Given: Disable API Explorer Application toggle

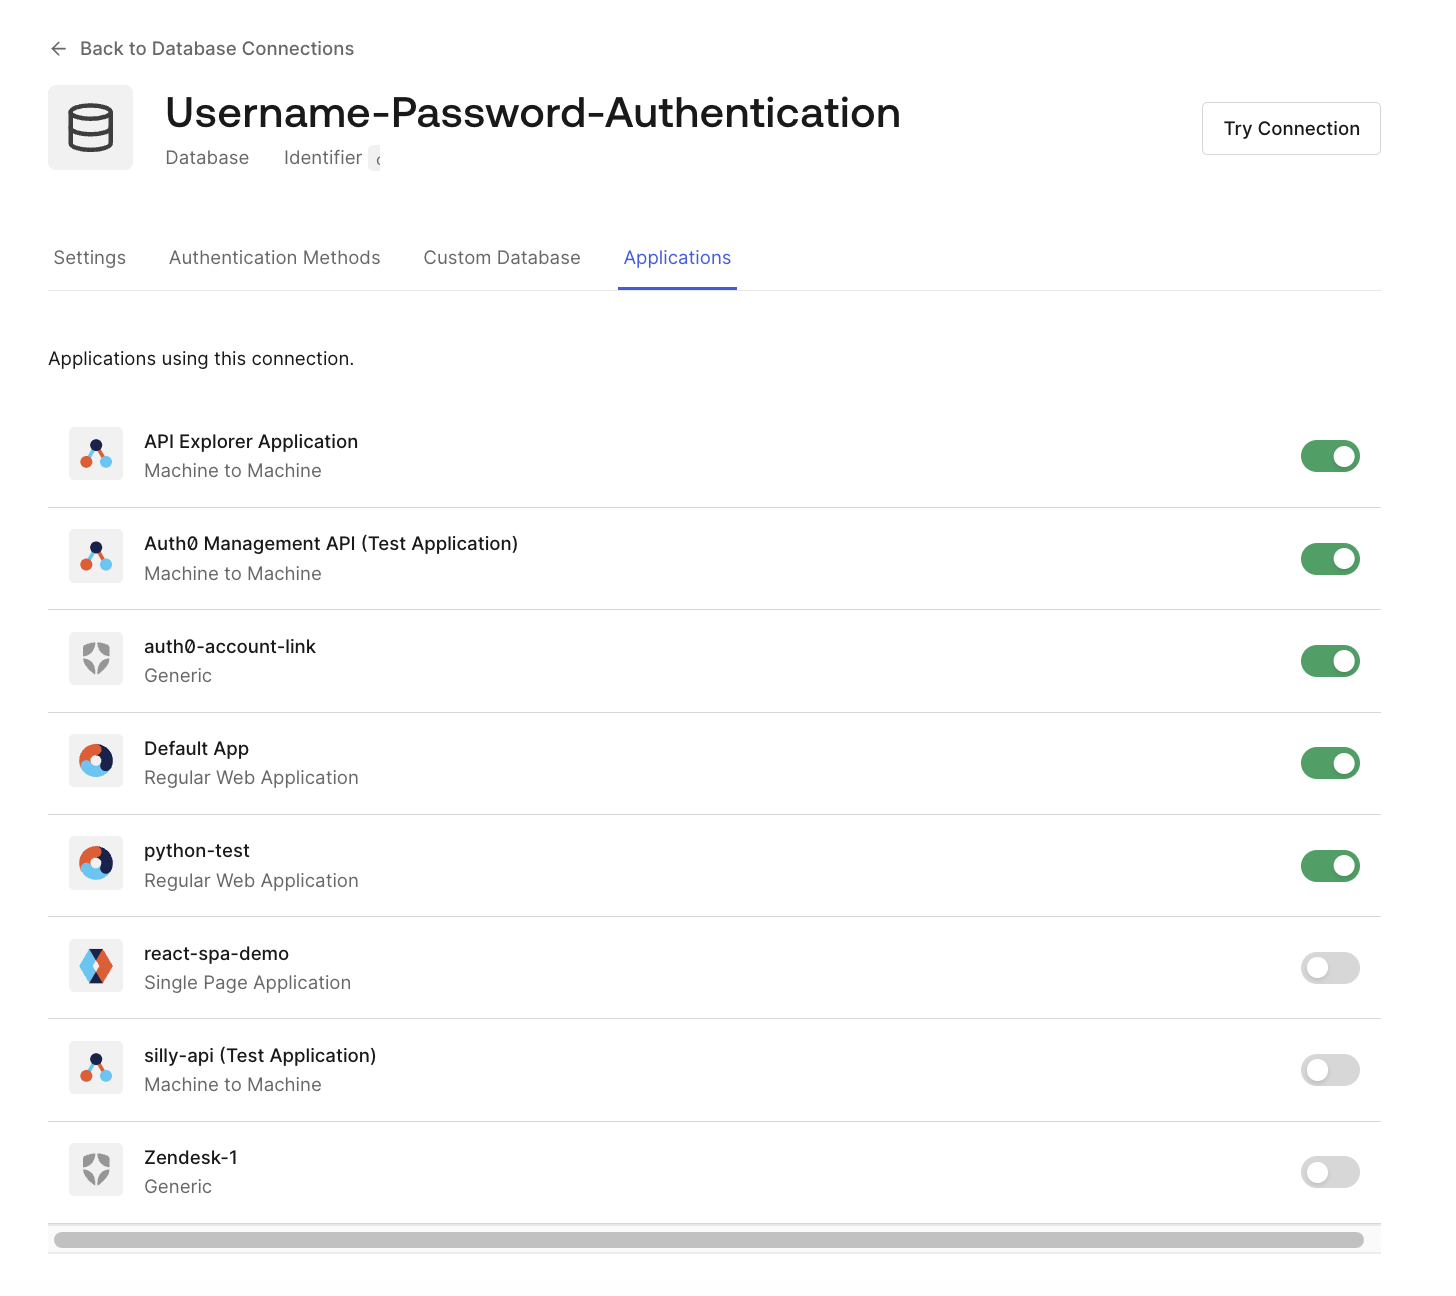Looking at the screenshot, I should [x=1330, y=456].
